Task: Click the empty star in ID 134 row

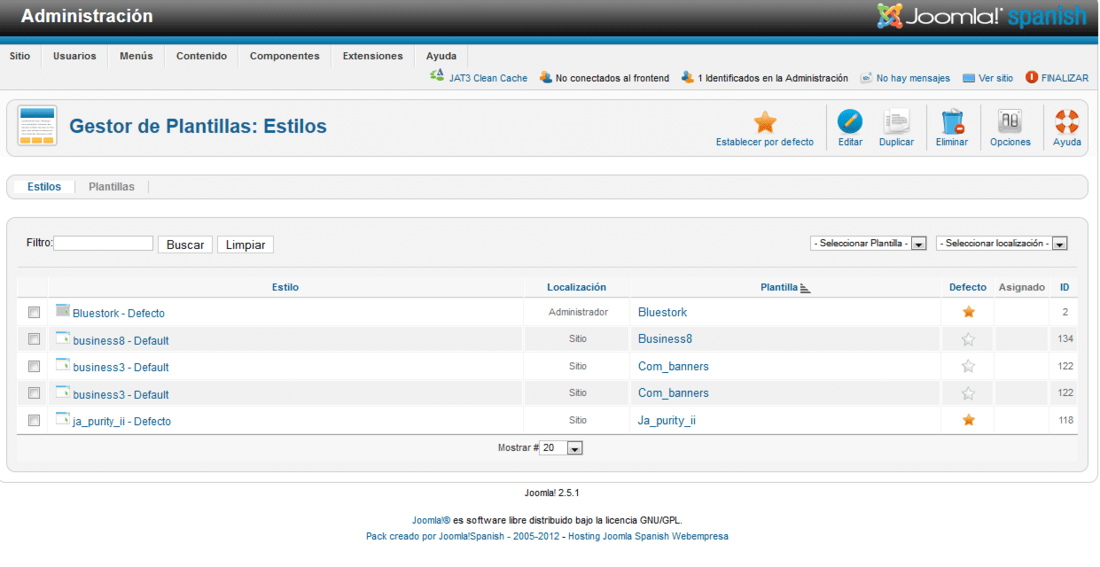Action: pyautogui.click(x=968, y=339)
